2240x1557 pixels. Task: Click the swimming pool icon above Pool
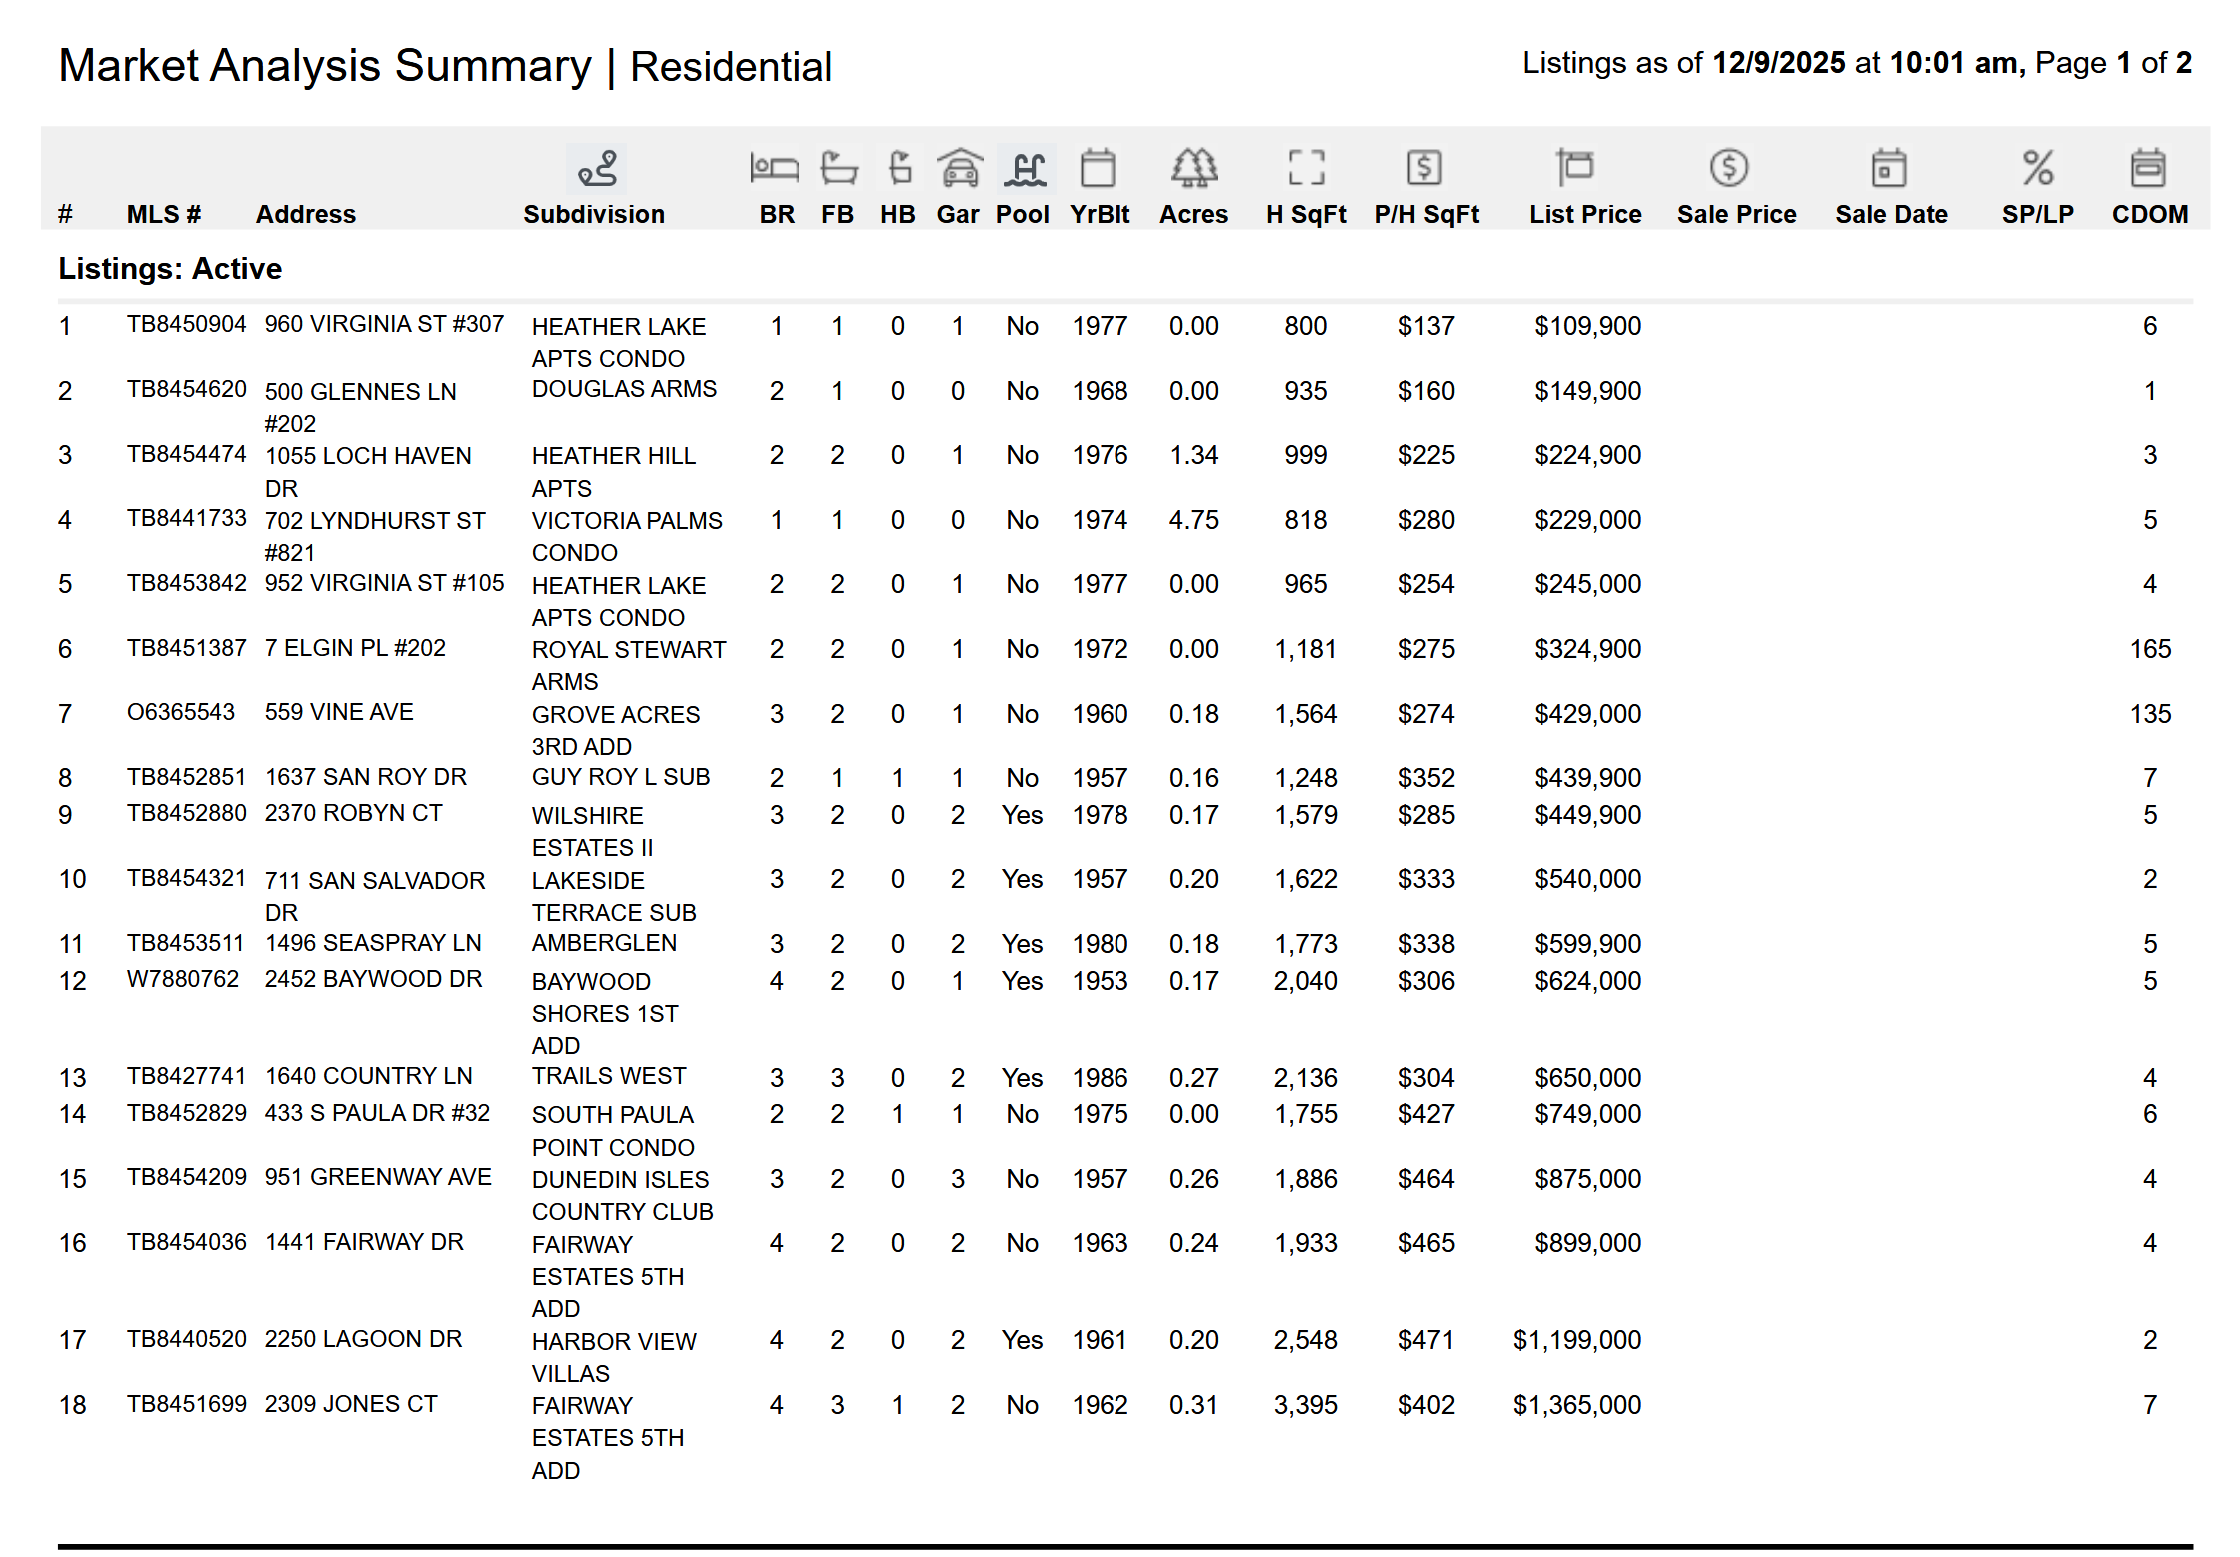(x=1025, y=168)
